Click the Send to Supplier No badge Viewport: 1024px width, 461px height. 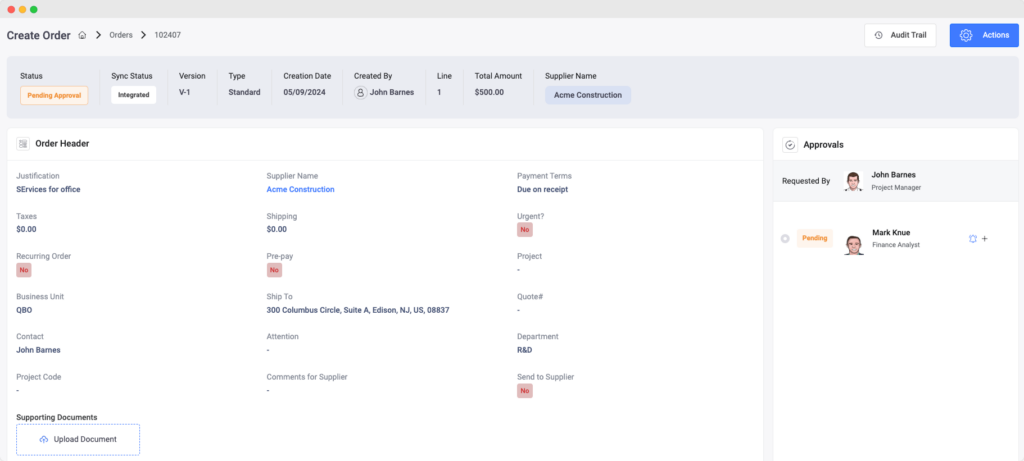pyautogui.click(x=524, y=390)
